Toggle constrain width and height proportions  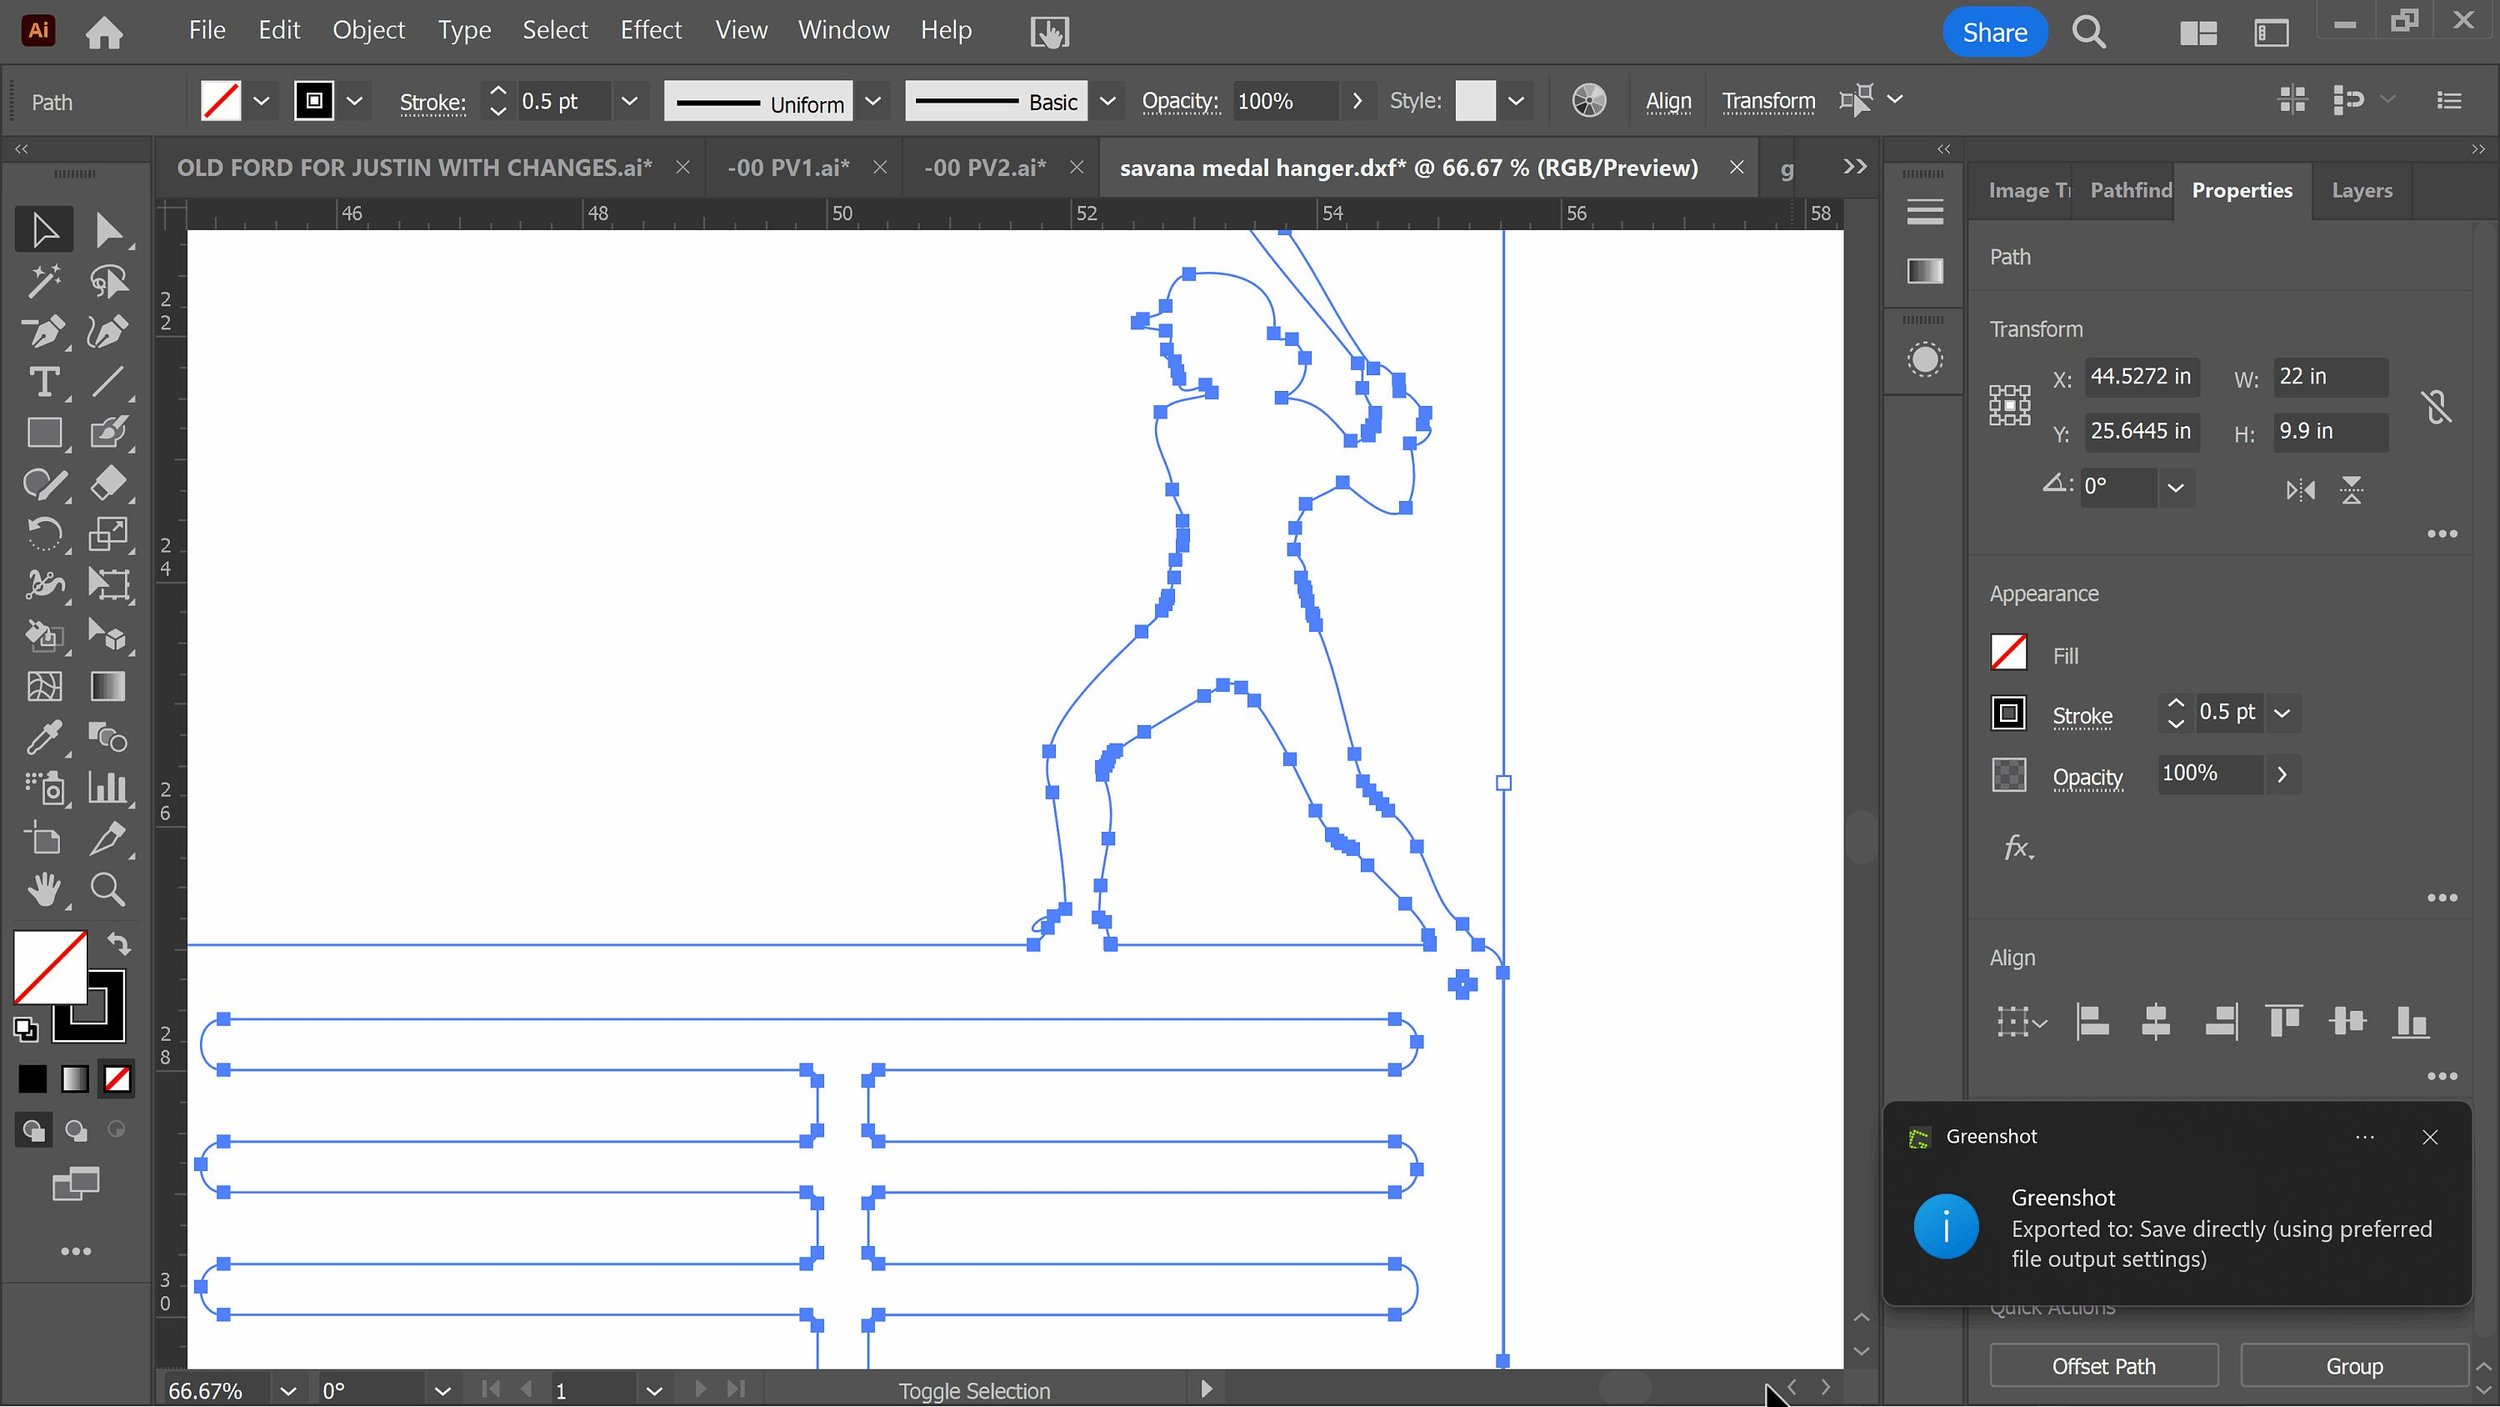(2436, 406)
